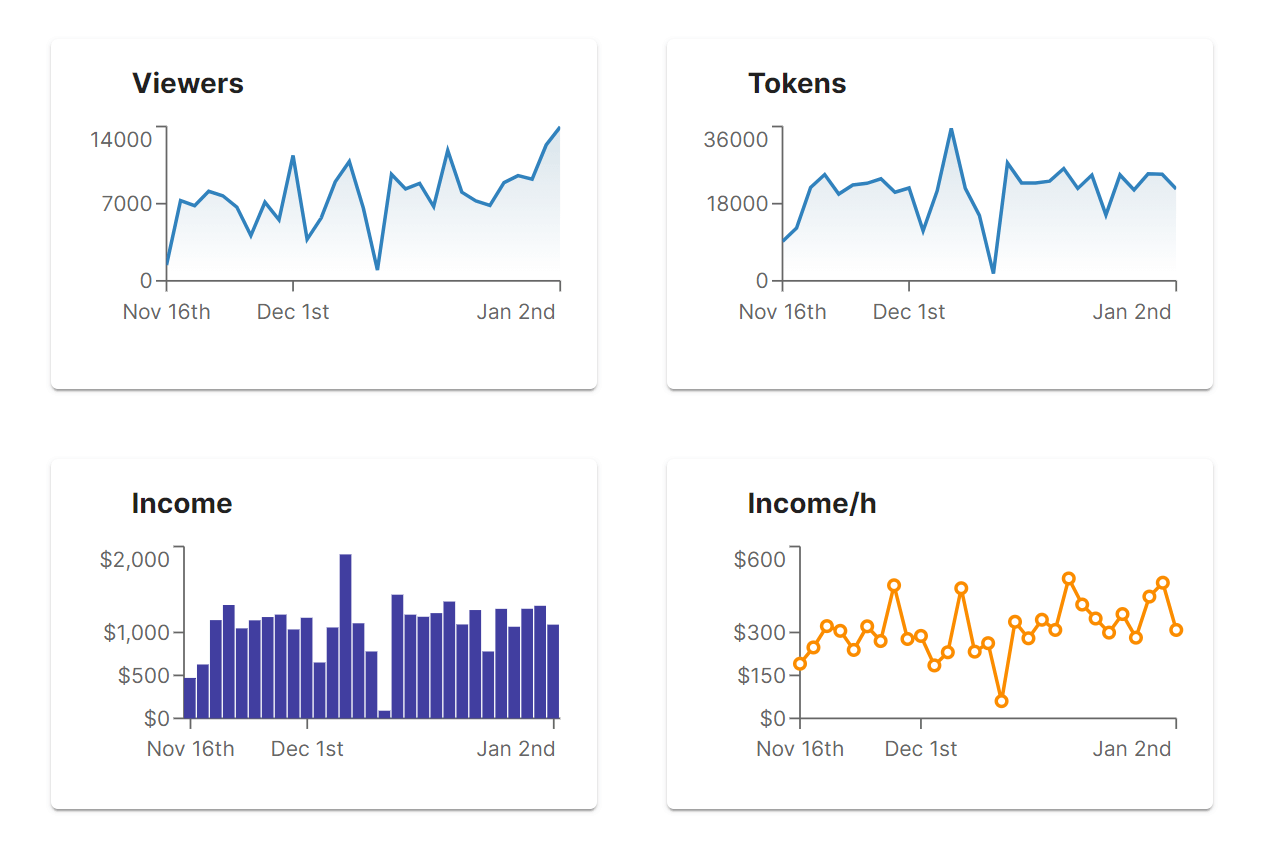
Task: Click the Nov 16th label under Income chart
Action: click(191, 749)
